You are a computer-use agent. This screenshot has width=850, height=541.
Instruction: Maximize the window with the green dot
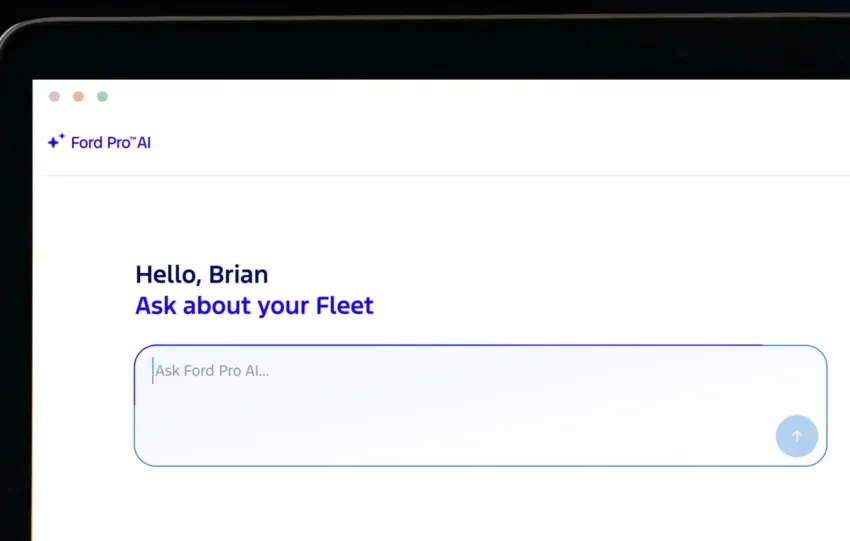pos(102,97)
